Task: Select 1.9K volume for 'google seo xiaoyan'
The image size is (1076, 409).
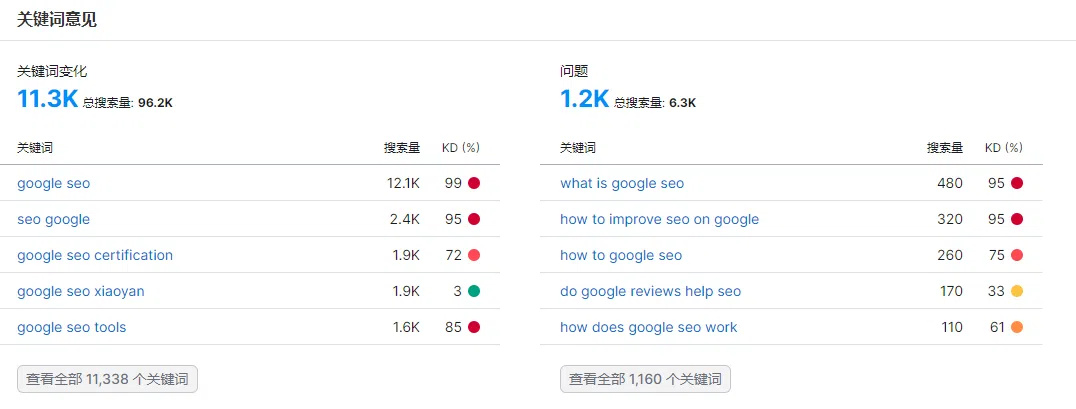Action: pyautogui.click(x=406, y=291)
